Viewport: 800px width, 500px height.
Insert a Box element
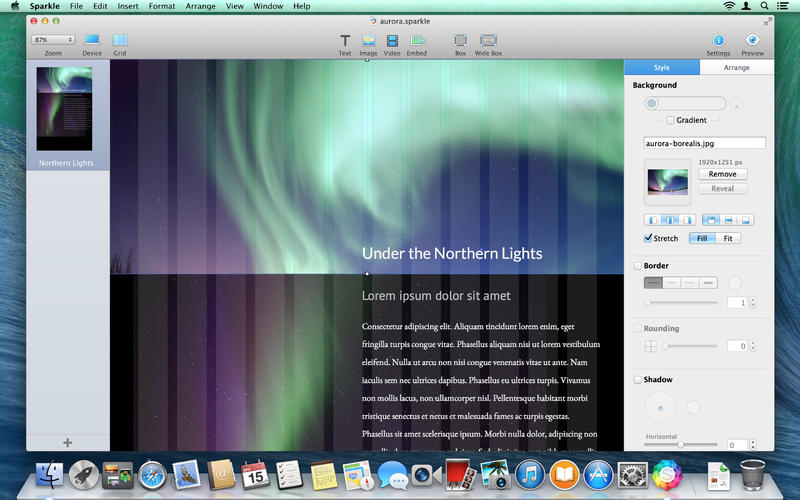(x=460, y=41)
